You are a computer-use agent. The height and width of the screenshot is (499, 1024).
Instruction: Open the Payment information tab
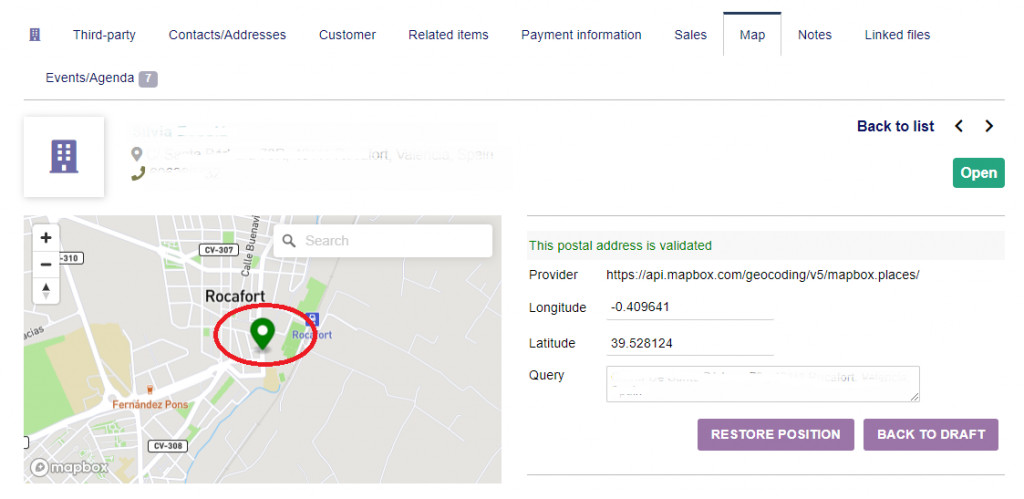581,35
